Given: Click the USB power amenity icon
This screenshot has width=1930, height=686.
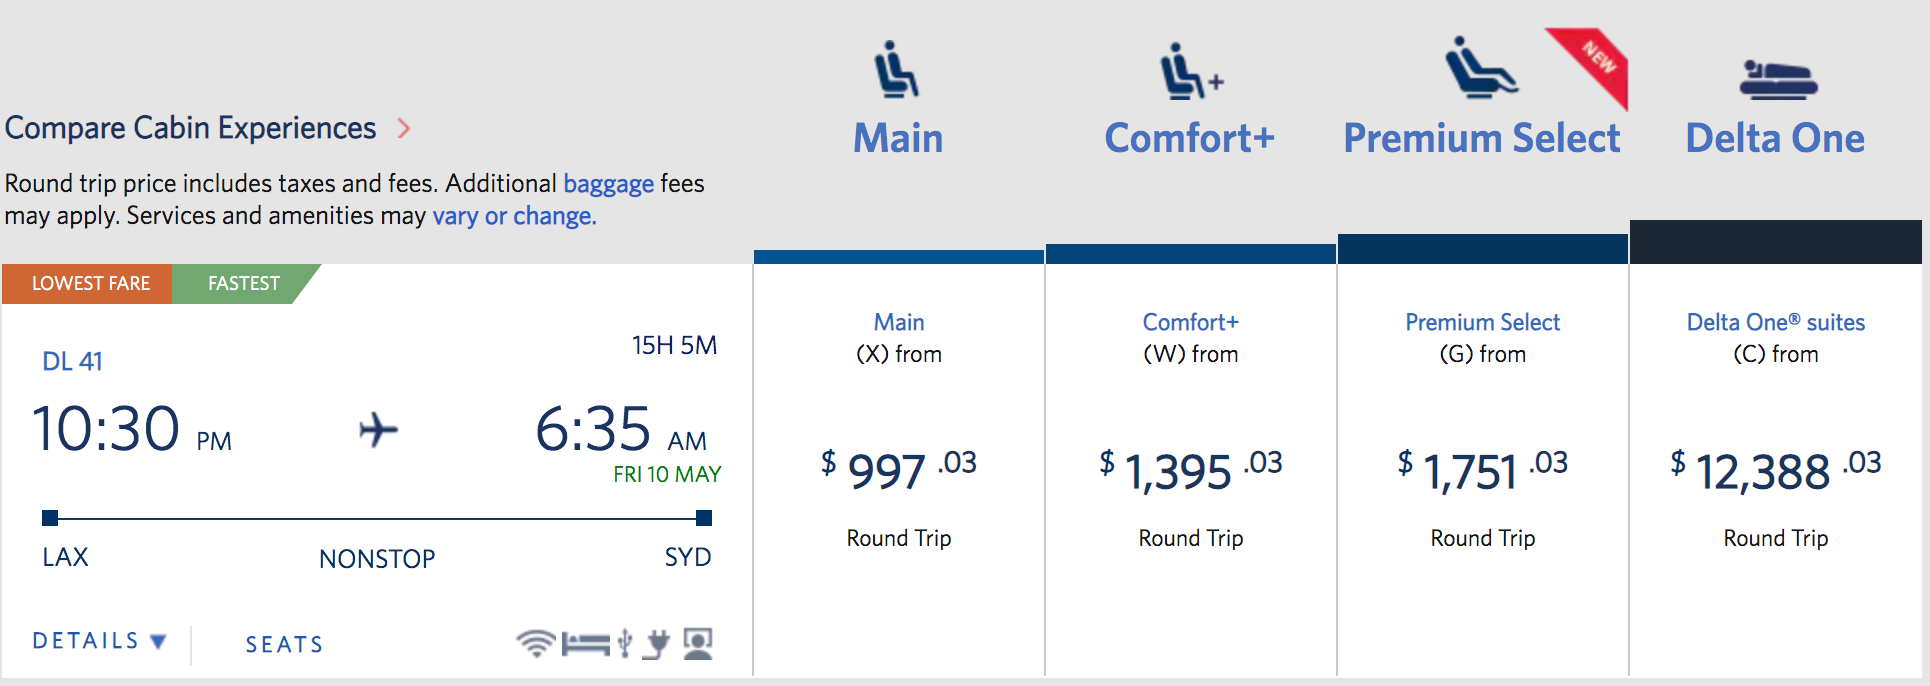Looking at the screenshot, I should point(625,643).
